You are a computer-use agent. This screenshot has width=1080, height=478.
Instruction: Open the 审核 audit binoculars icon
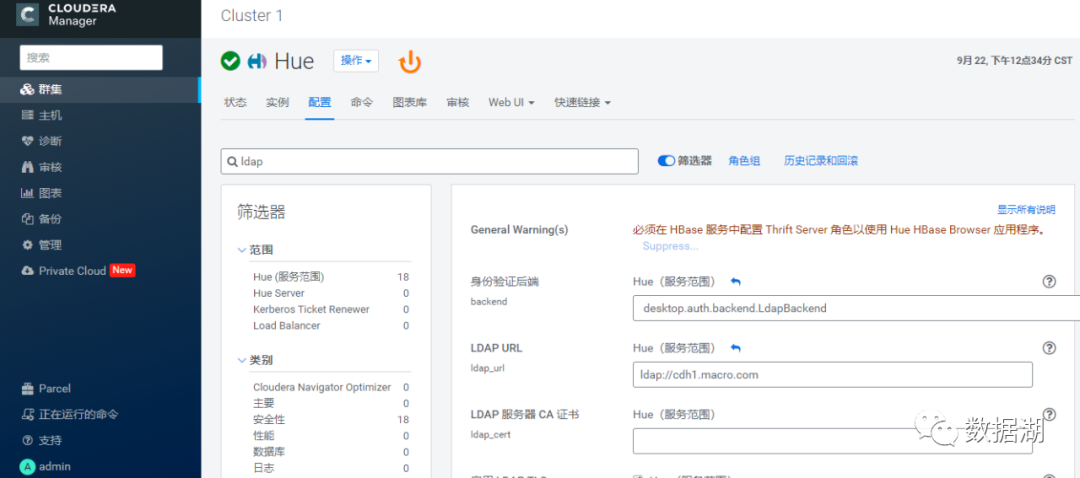pos(27,167)
